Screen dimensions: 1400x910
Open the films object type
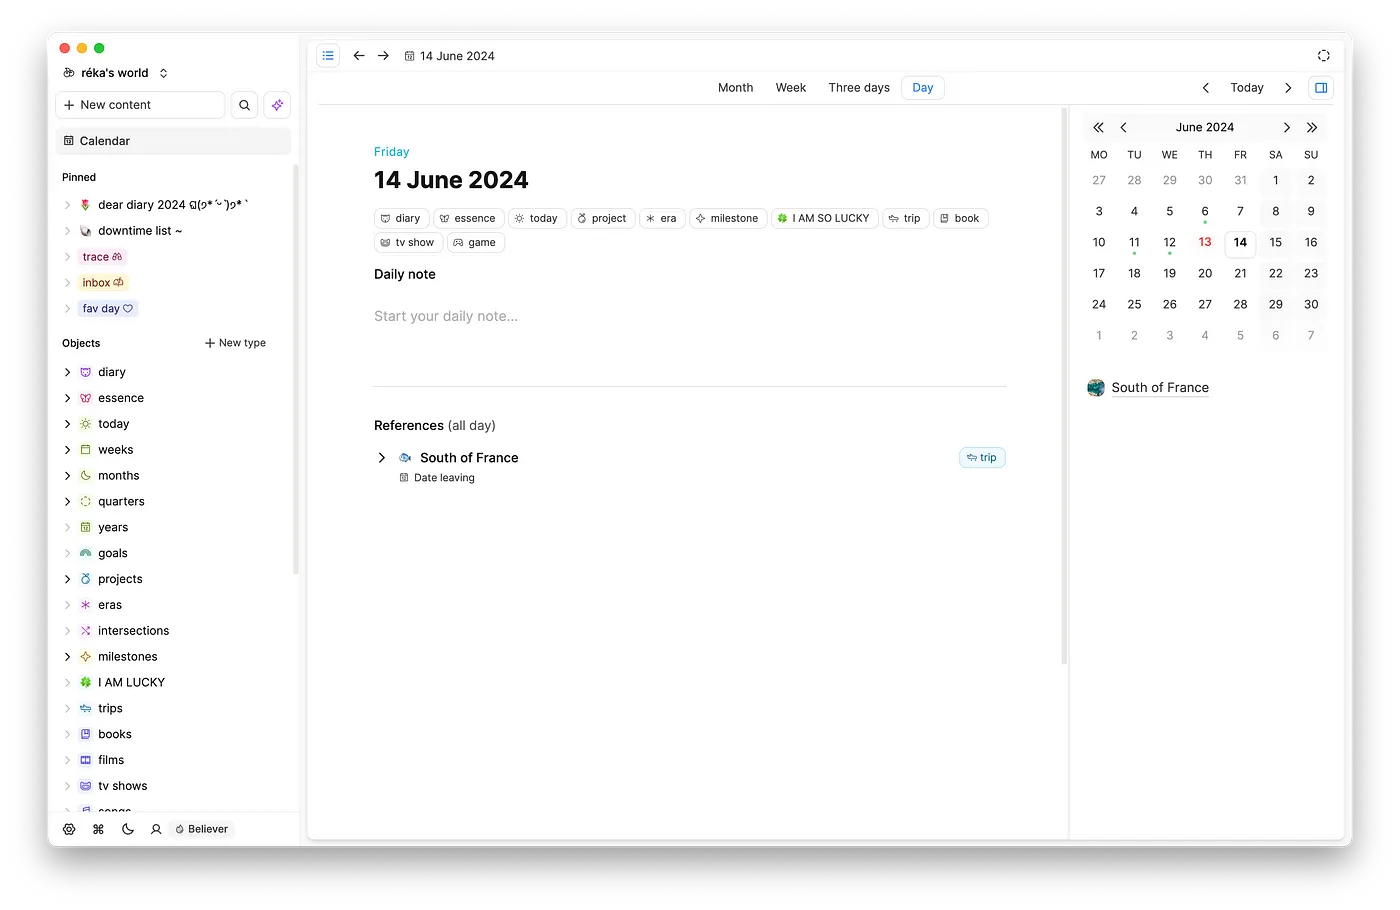[x=110, y=760]
